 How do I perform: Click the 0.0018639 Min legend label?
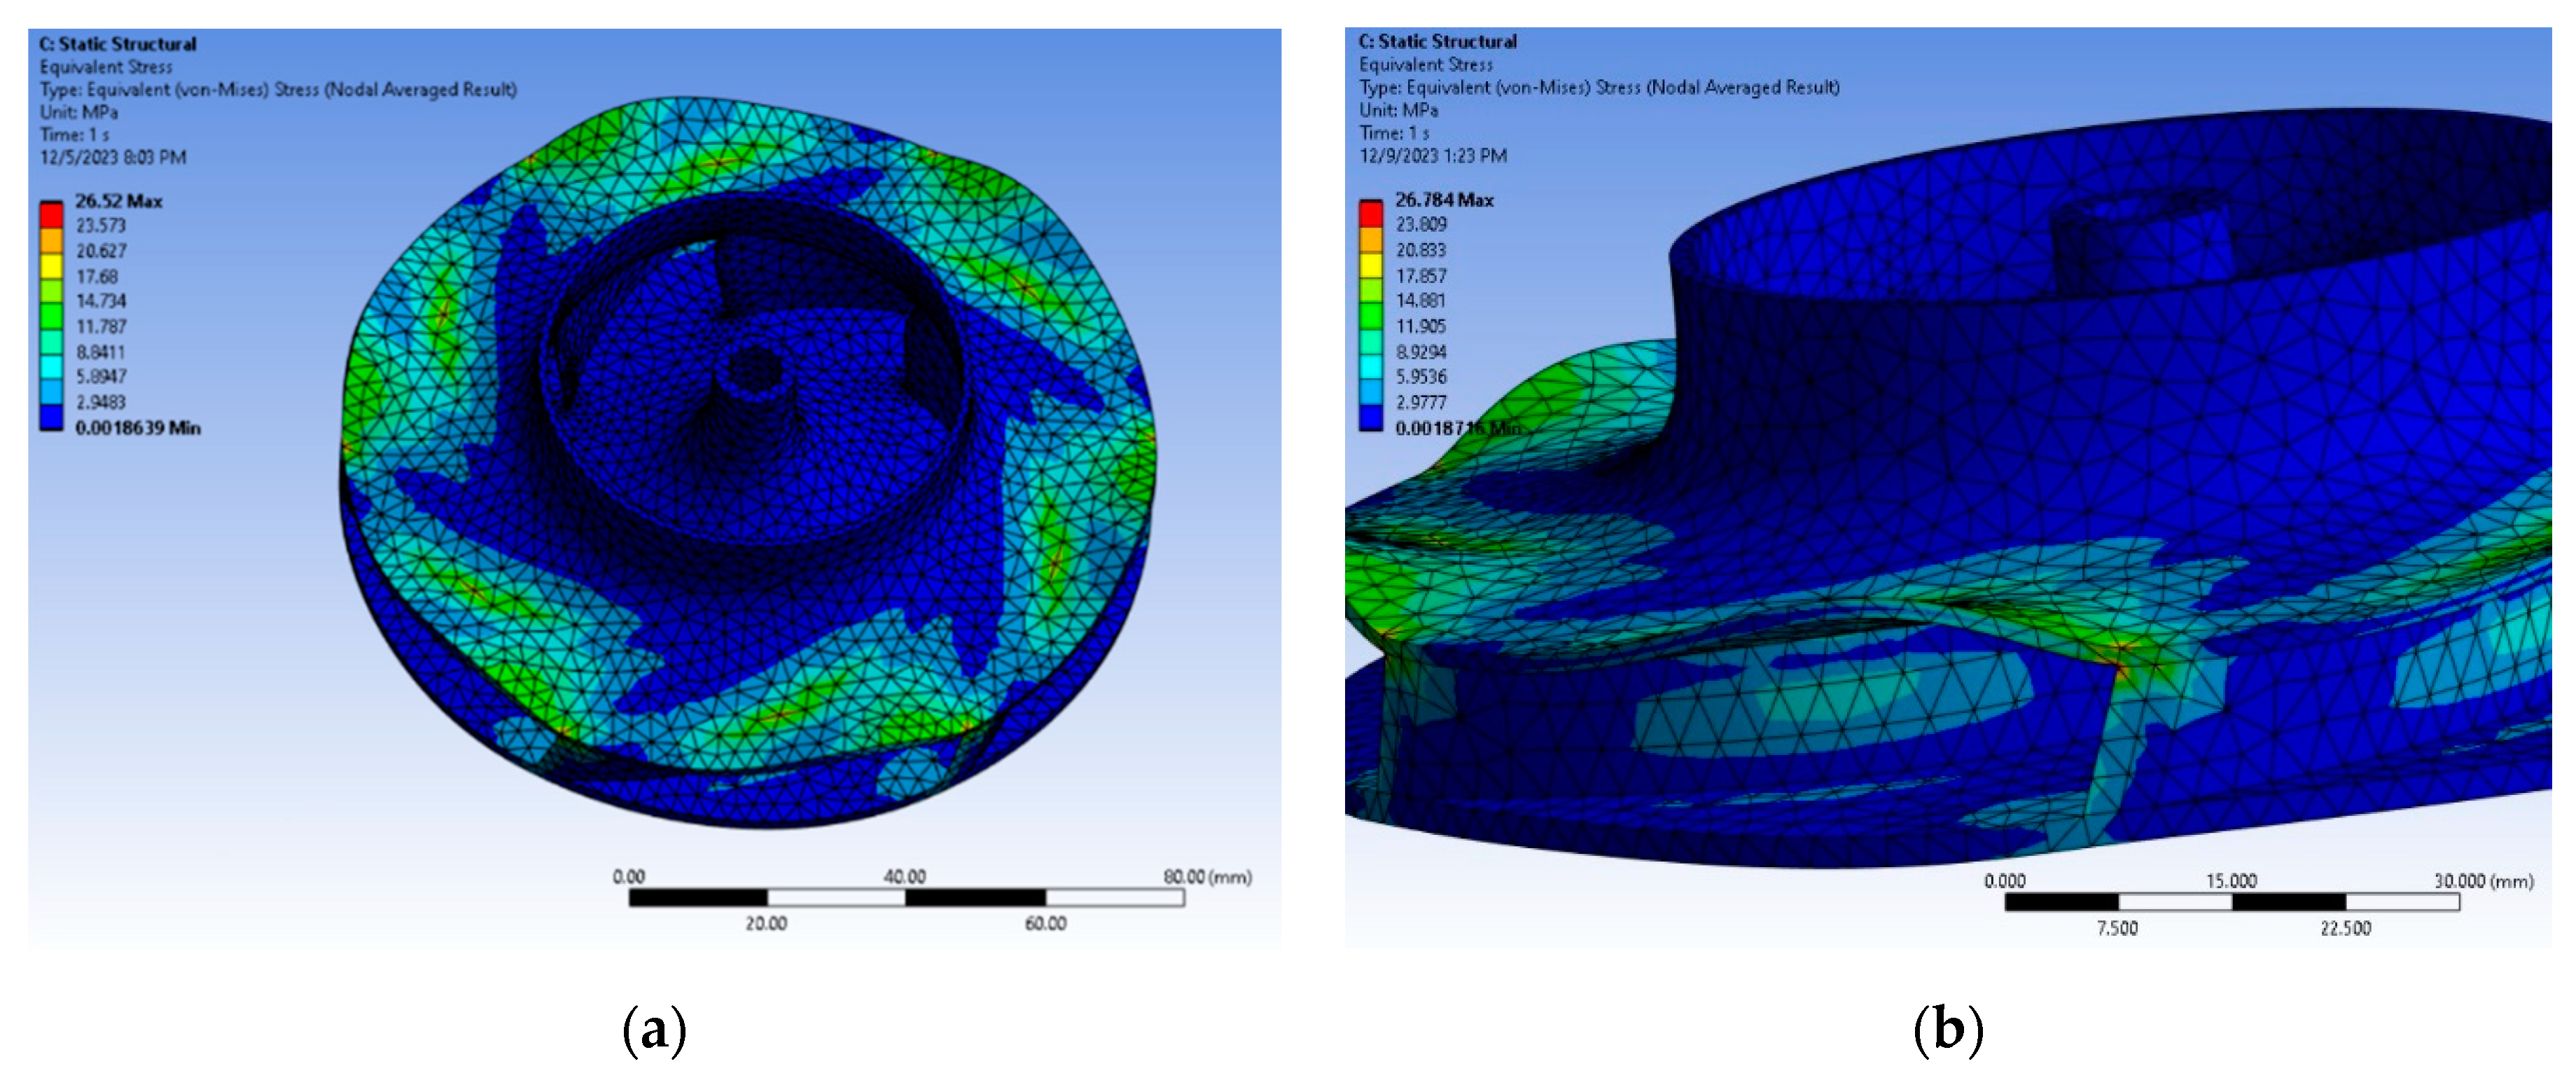tap(138, 428)
